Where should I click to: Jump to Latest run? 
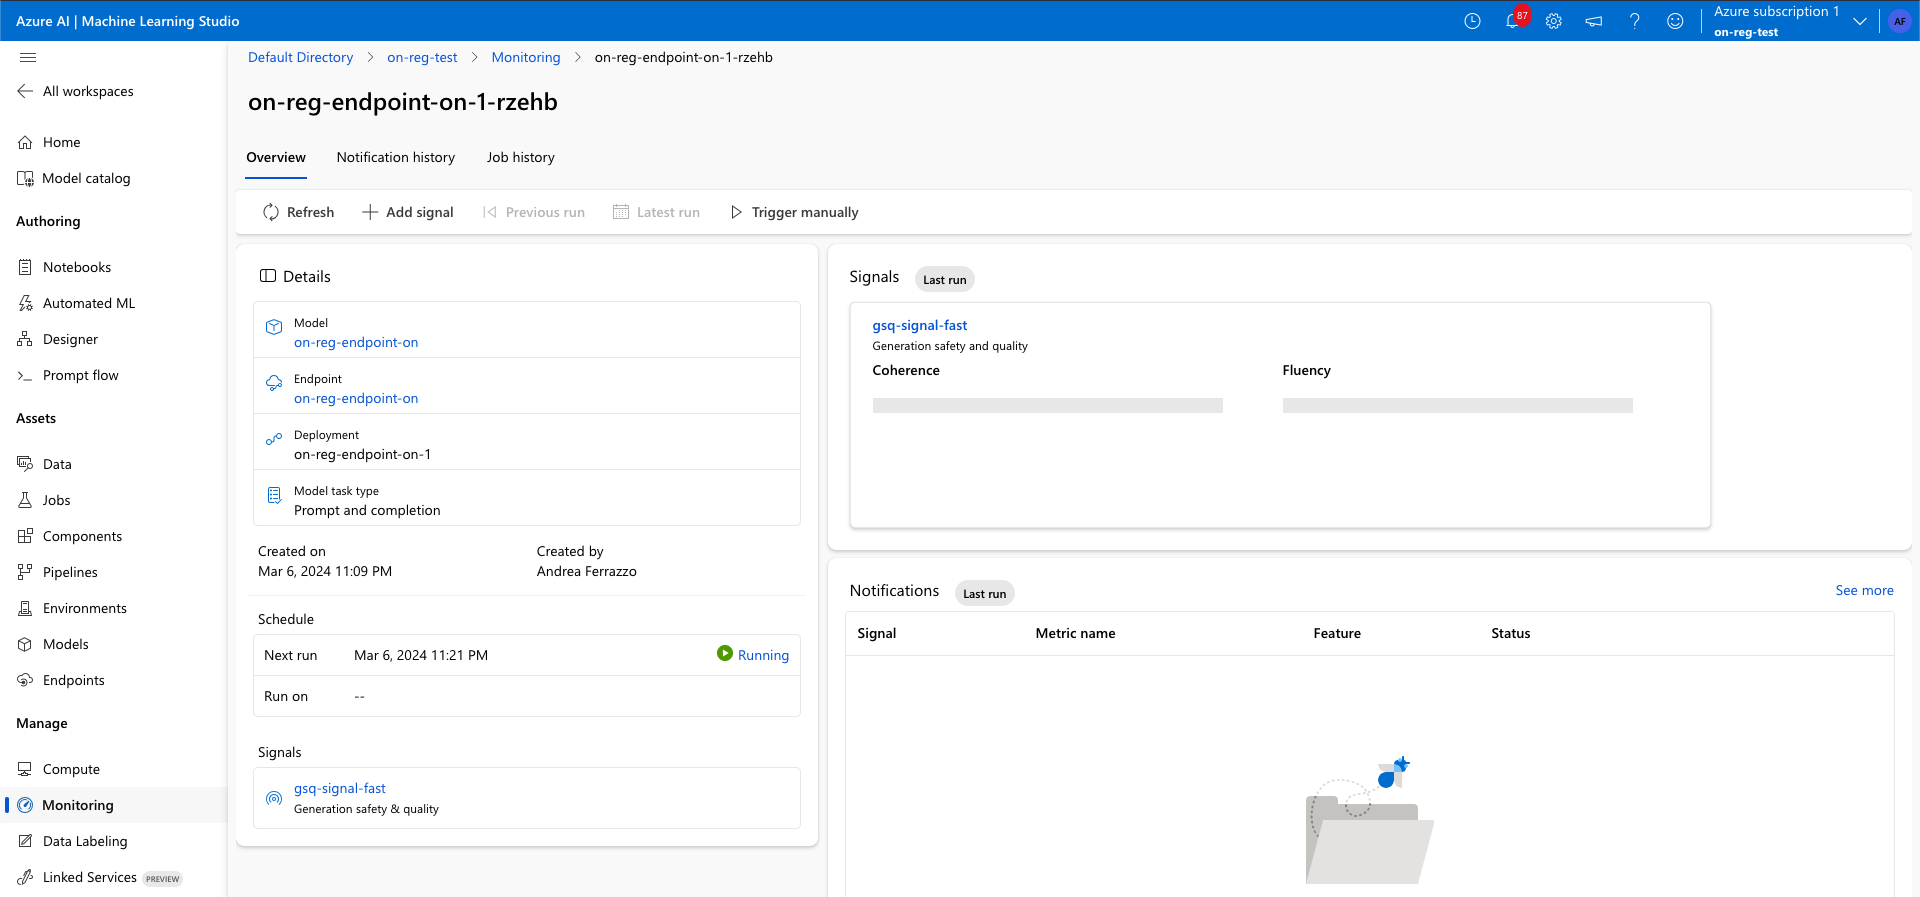(x=656, y=212)
